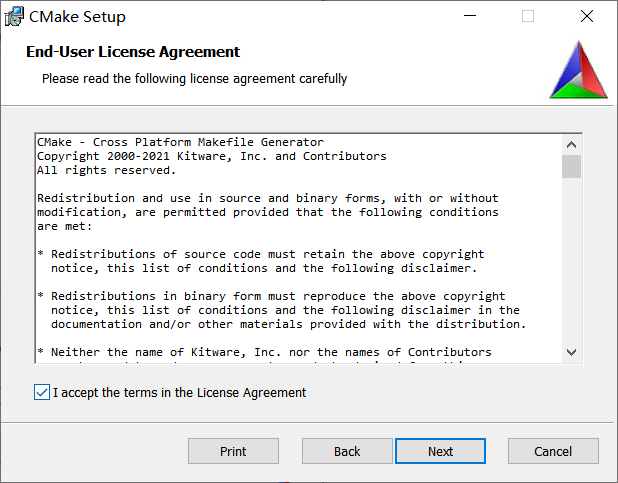Click the grayed-out maximize button

528,17
